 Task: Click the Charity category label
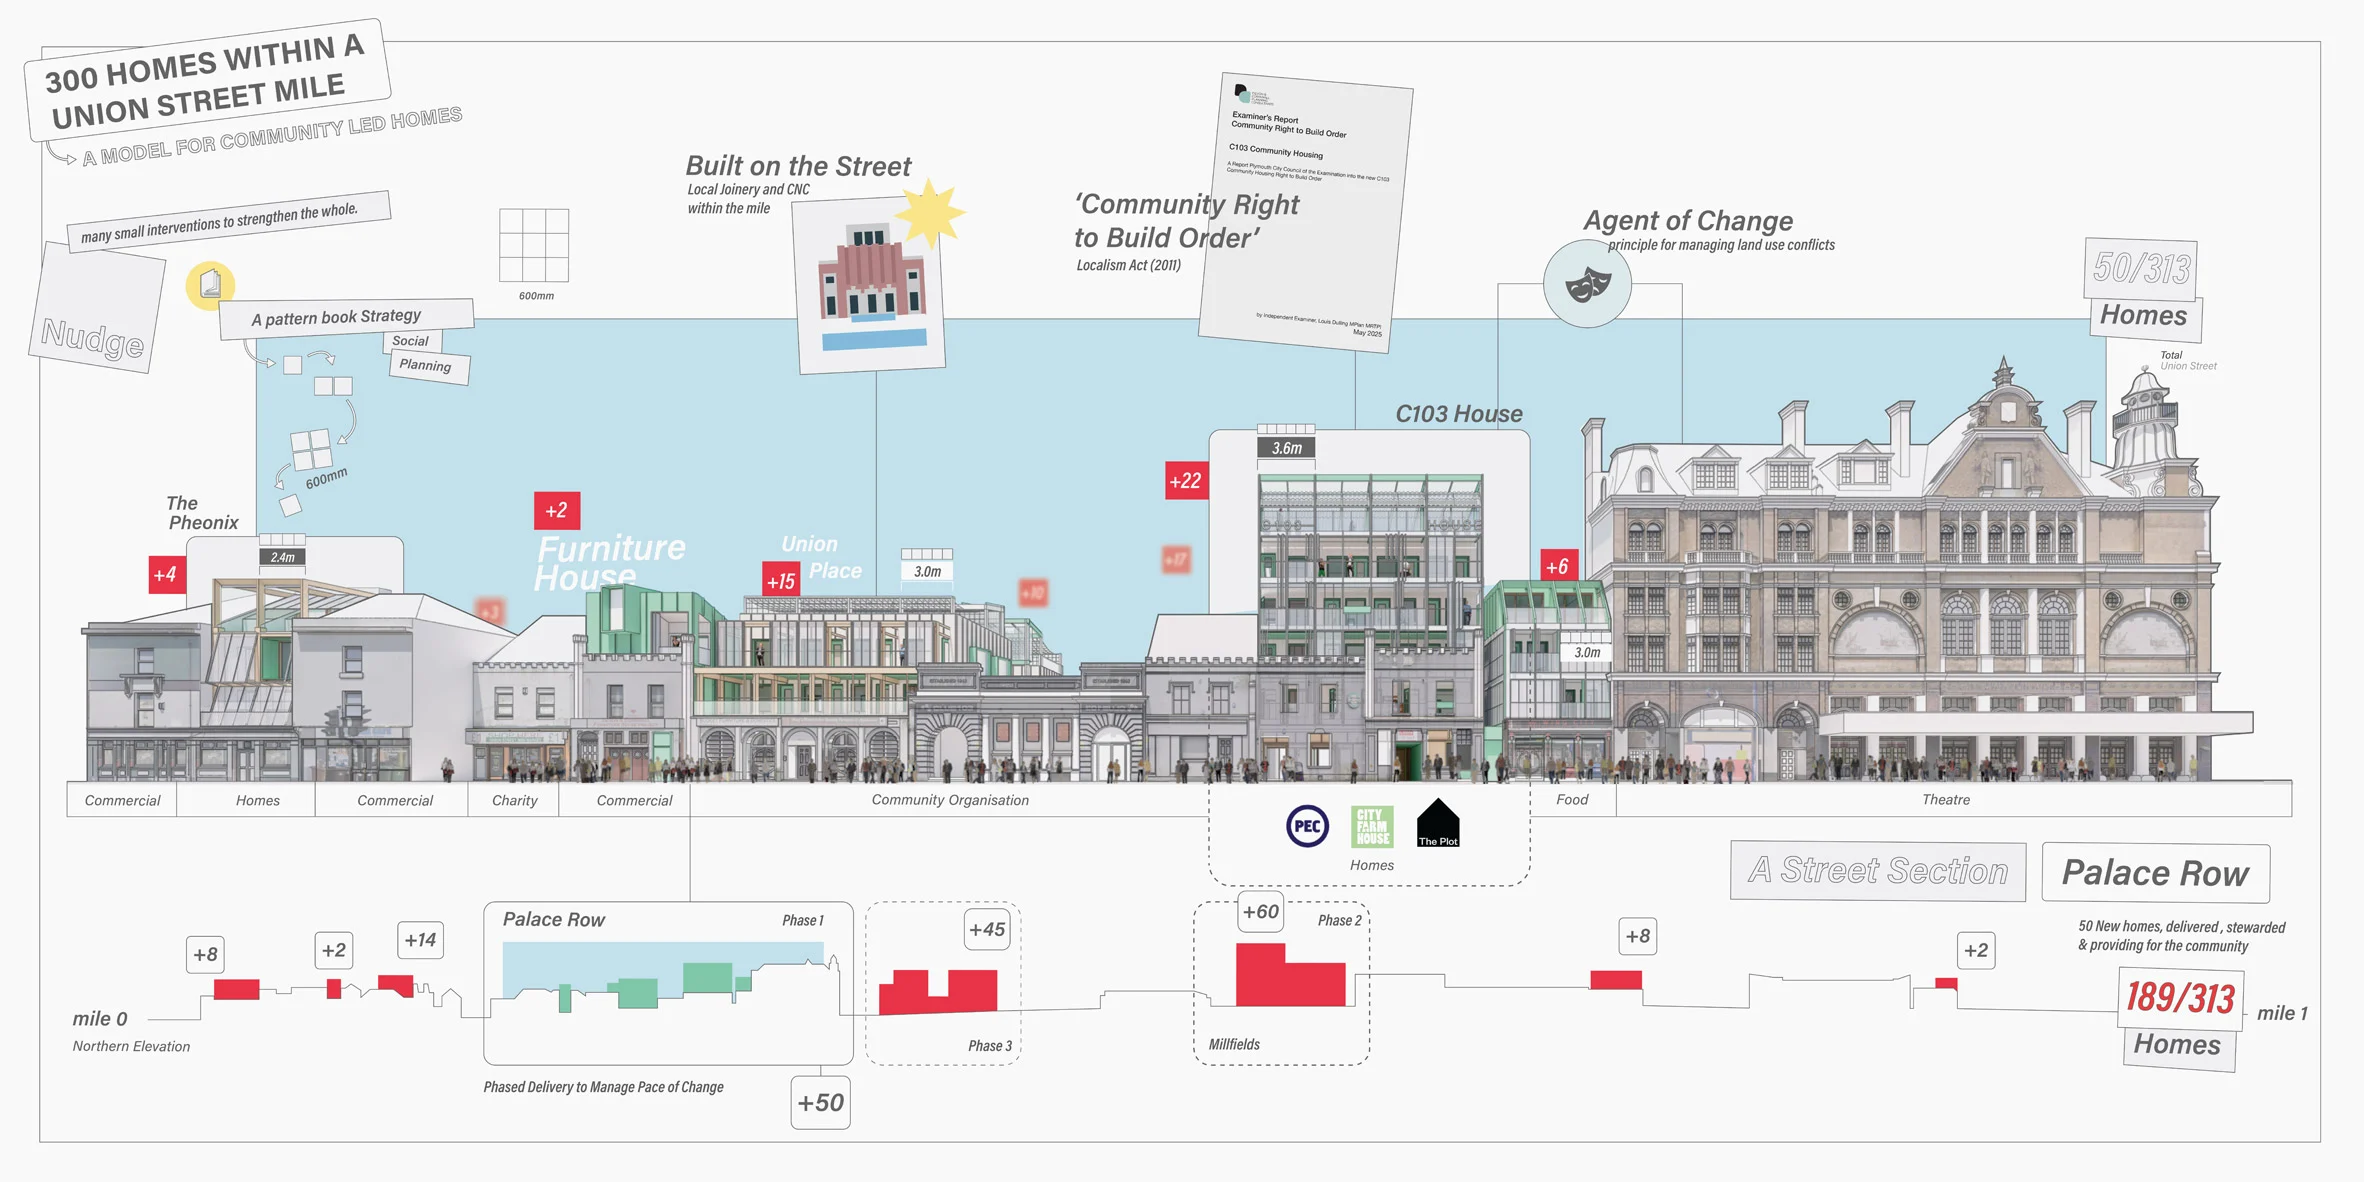tap(514, 800)
